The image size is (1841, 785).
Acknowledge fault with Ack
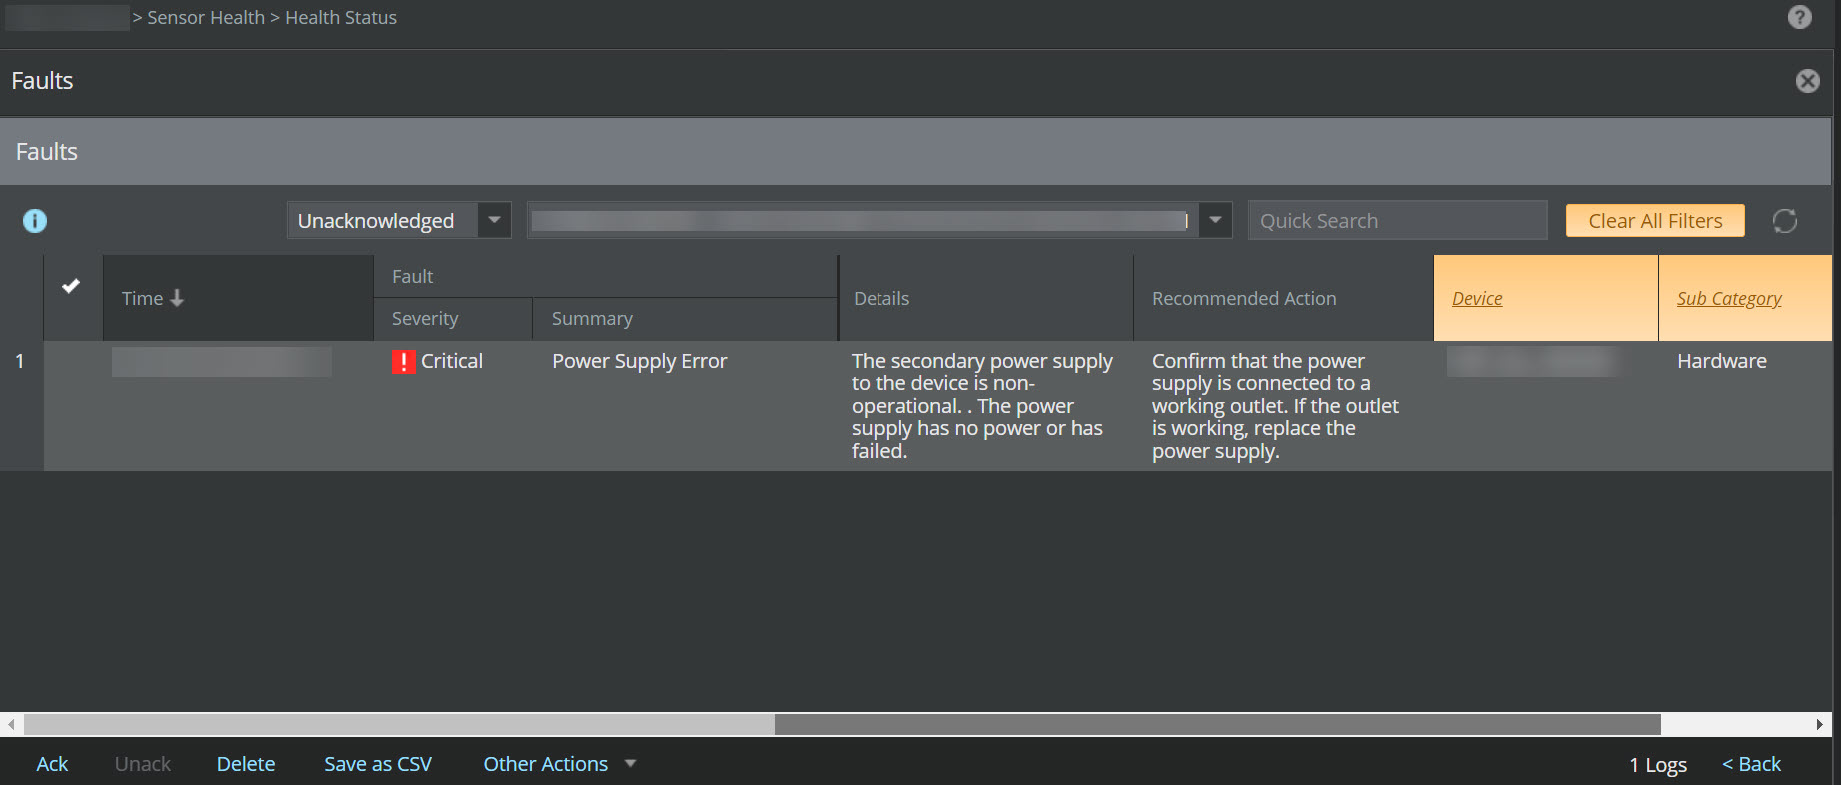[52, 764]
